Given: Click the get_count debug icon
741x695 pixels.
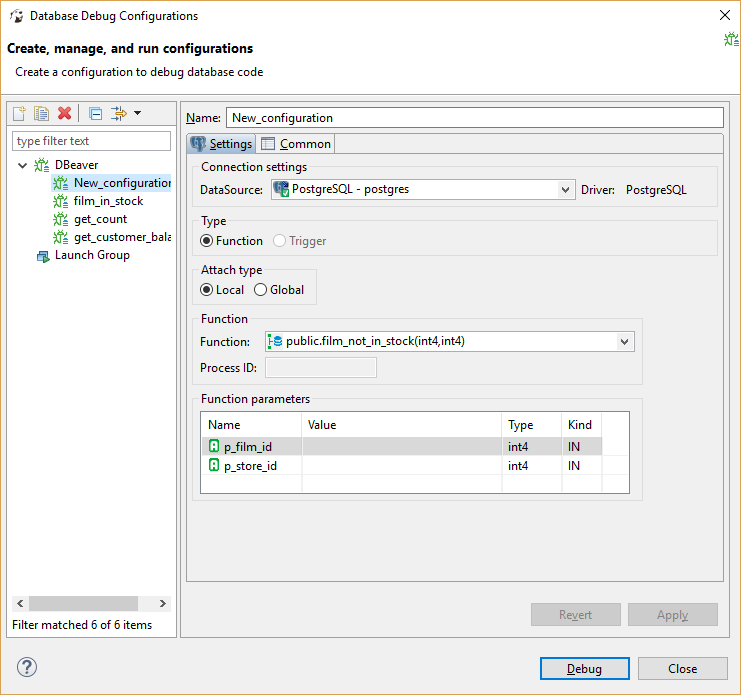Looking at the screenshot, I should [60, 219].
